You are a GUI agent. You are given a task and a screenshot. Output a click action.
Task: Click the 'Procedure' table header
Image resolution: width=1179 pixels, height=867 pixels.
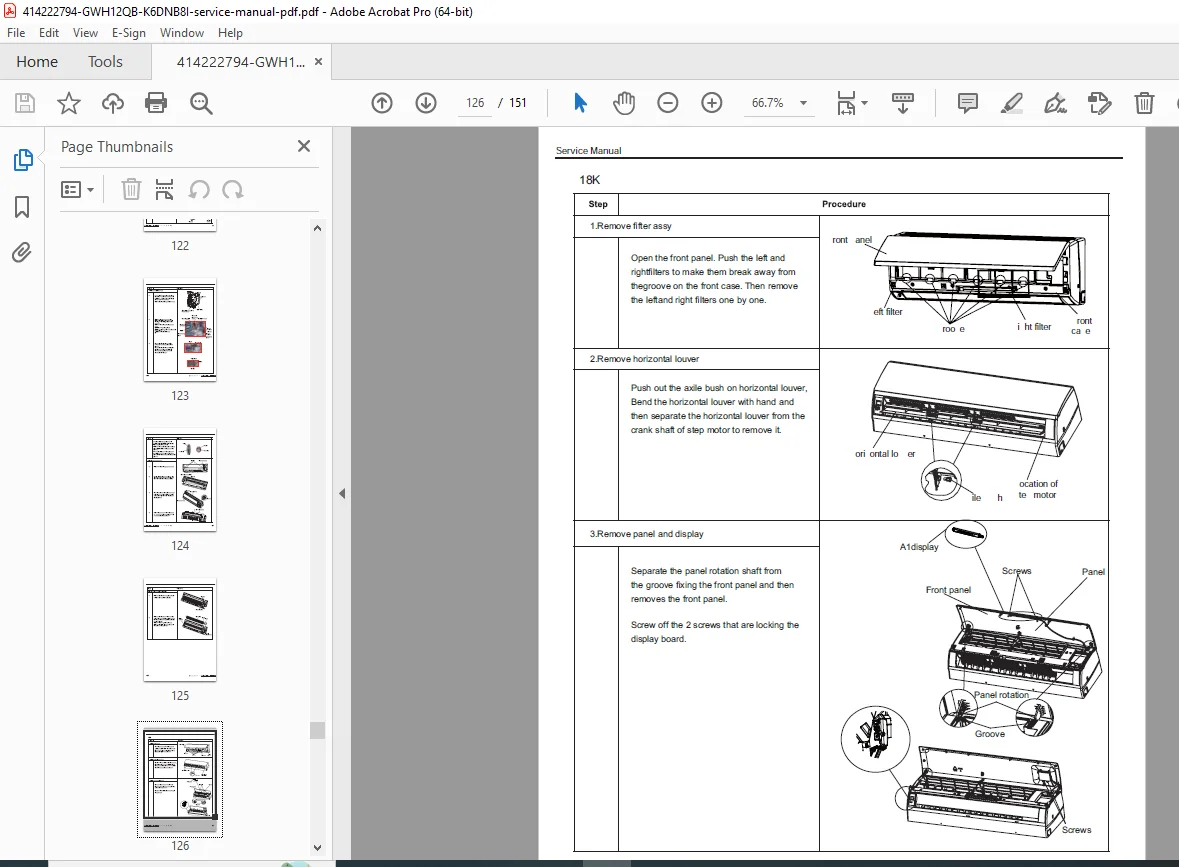pyautogui.click(x=844, y=204)
